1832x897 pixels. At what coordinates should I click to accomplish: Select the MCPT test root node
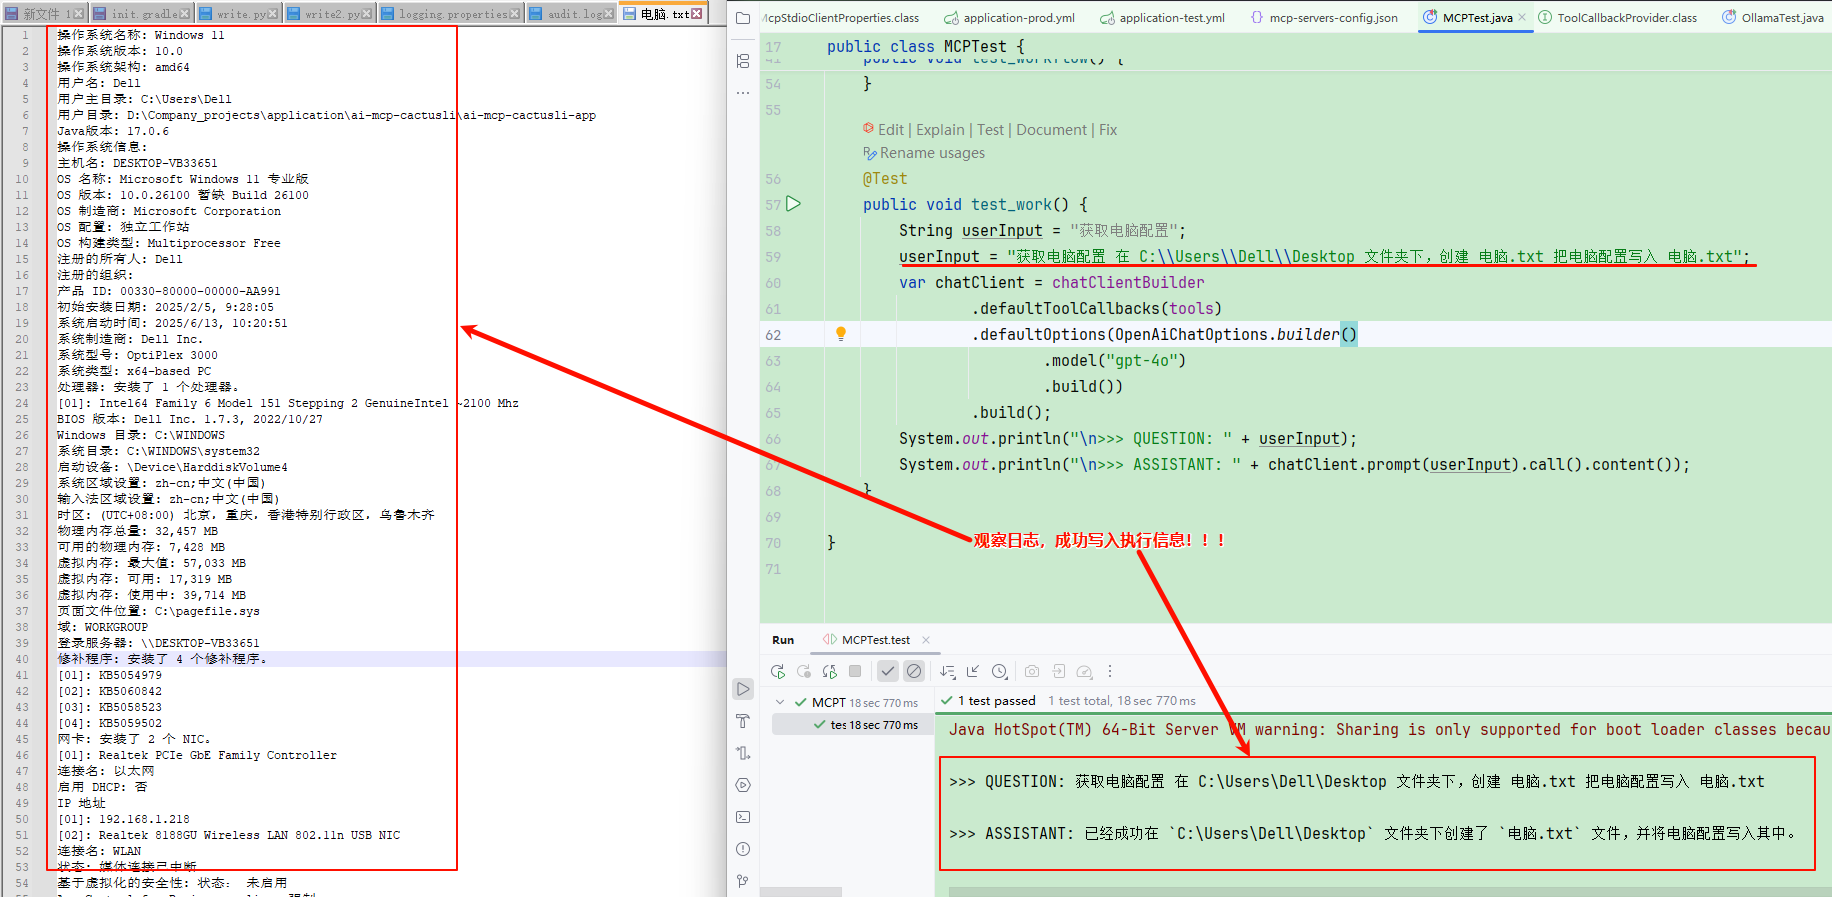point(854,702)
